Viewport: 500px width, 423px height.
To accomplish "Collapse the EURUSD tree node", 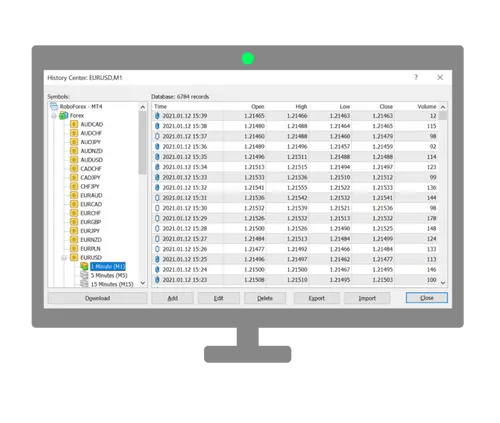I will [64, 258].
